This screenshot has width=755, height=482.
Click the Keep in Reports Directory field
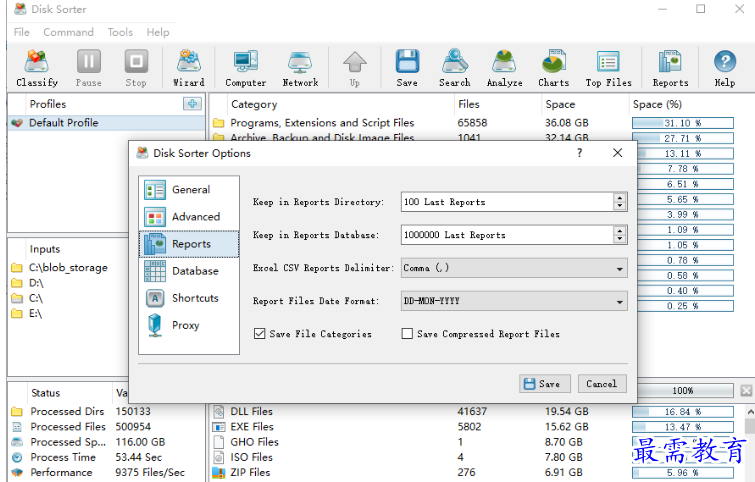(507, 202)
